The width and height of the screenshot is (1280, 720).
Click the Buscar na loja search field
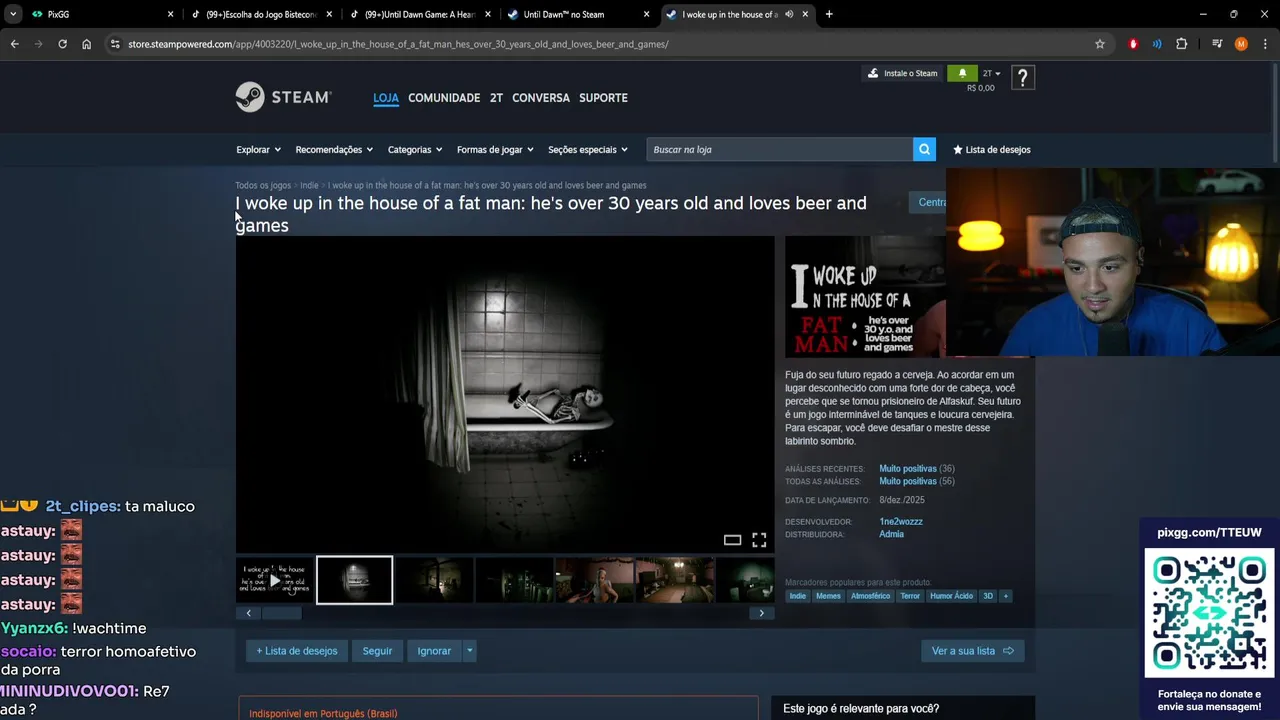coord(780,149)
